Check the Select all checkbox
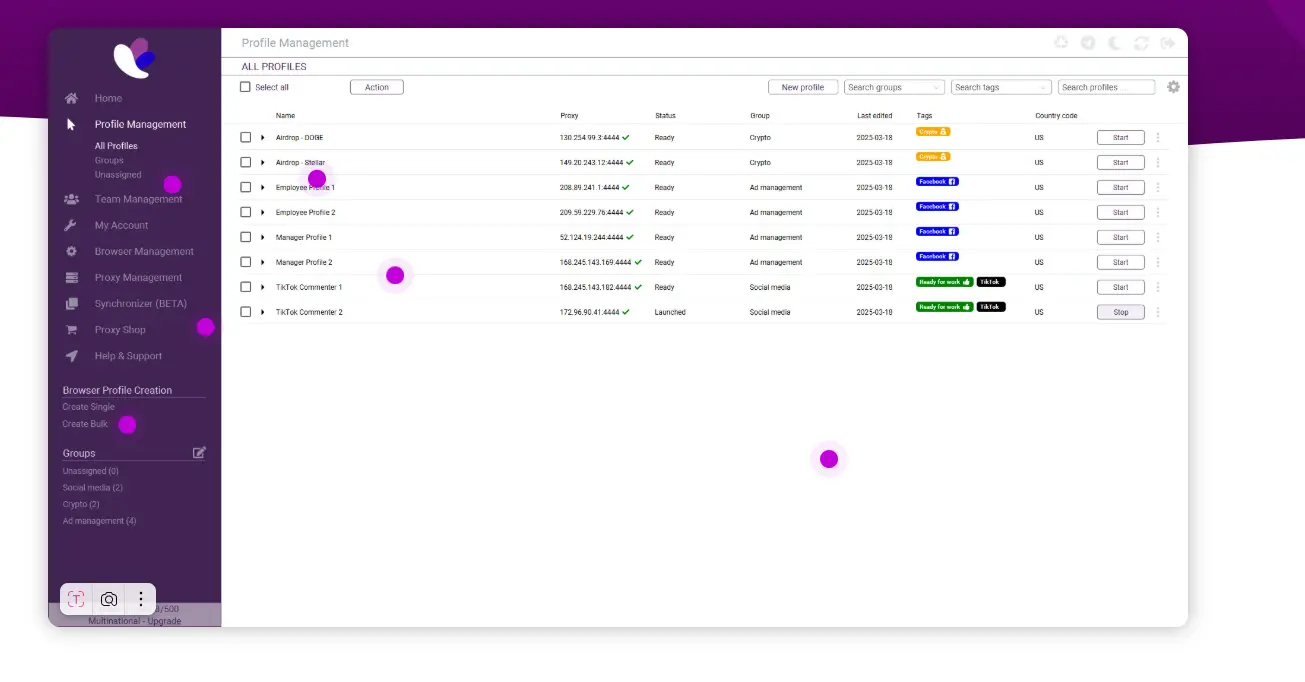The height and width of the screenshot is (682, 1305). tap(245, 87)
